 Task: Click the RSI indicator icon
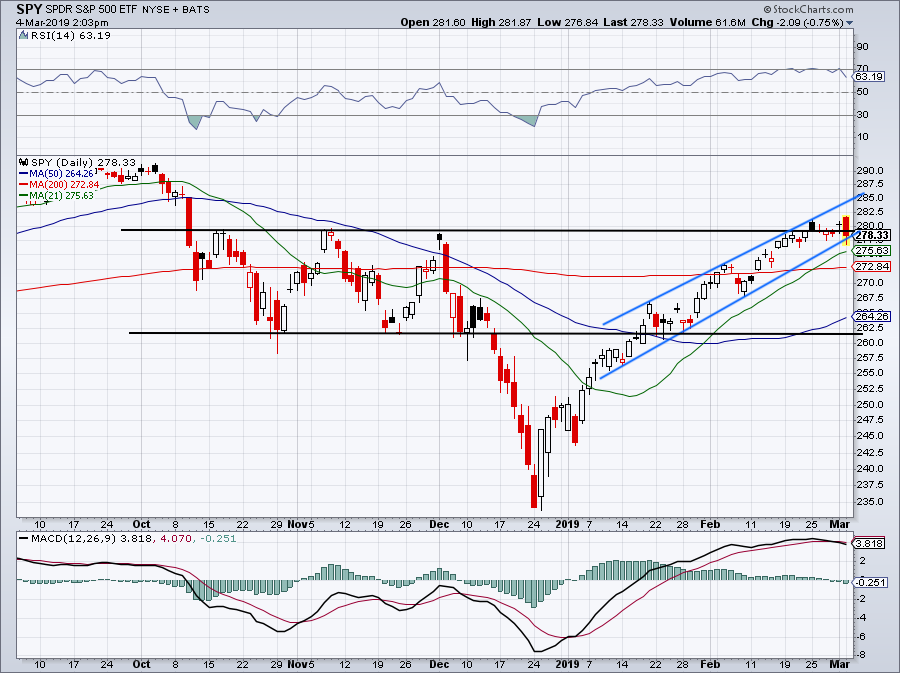point(23,36)
